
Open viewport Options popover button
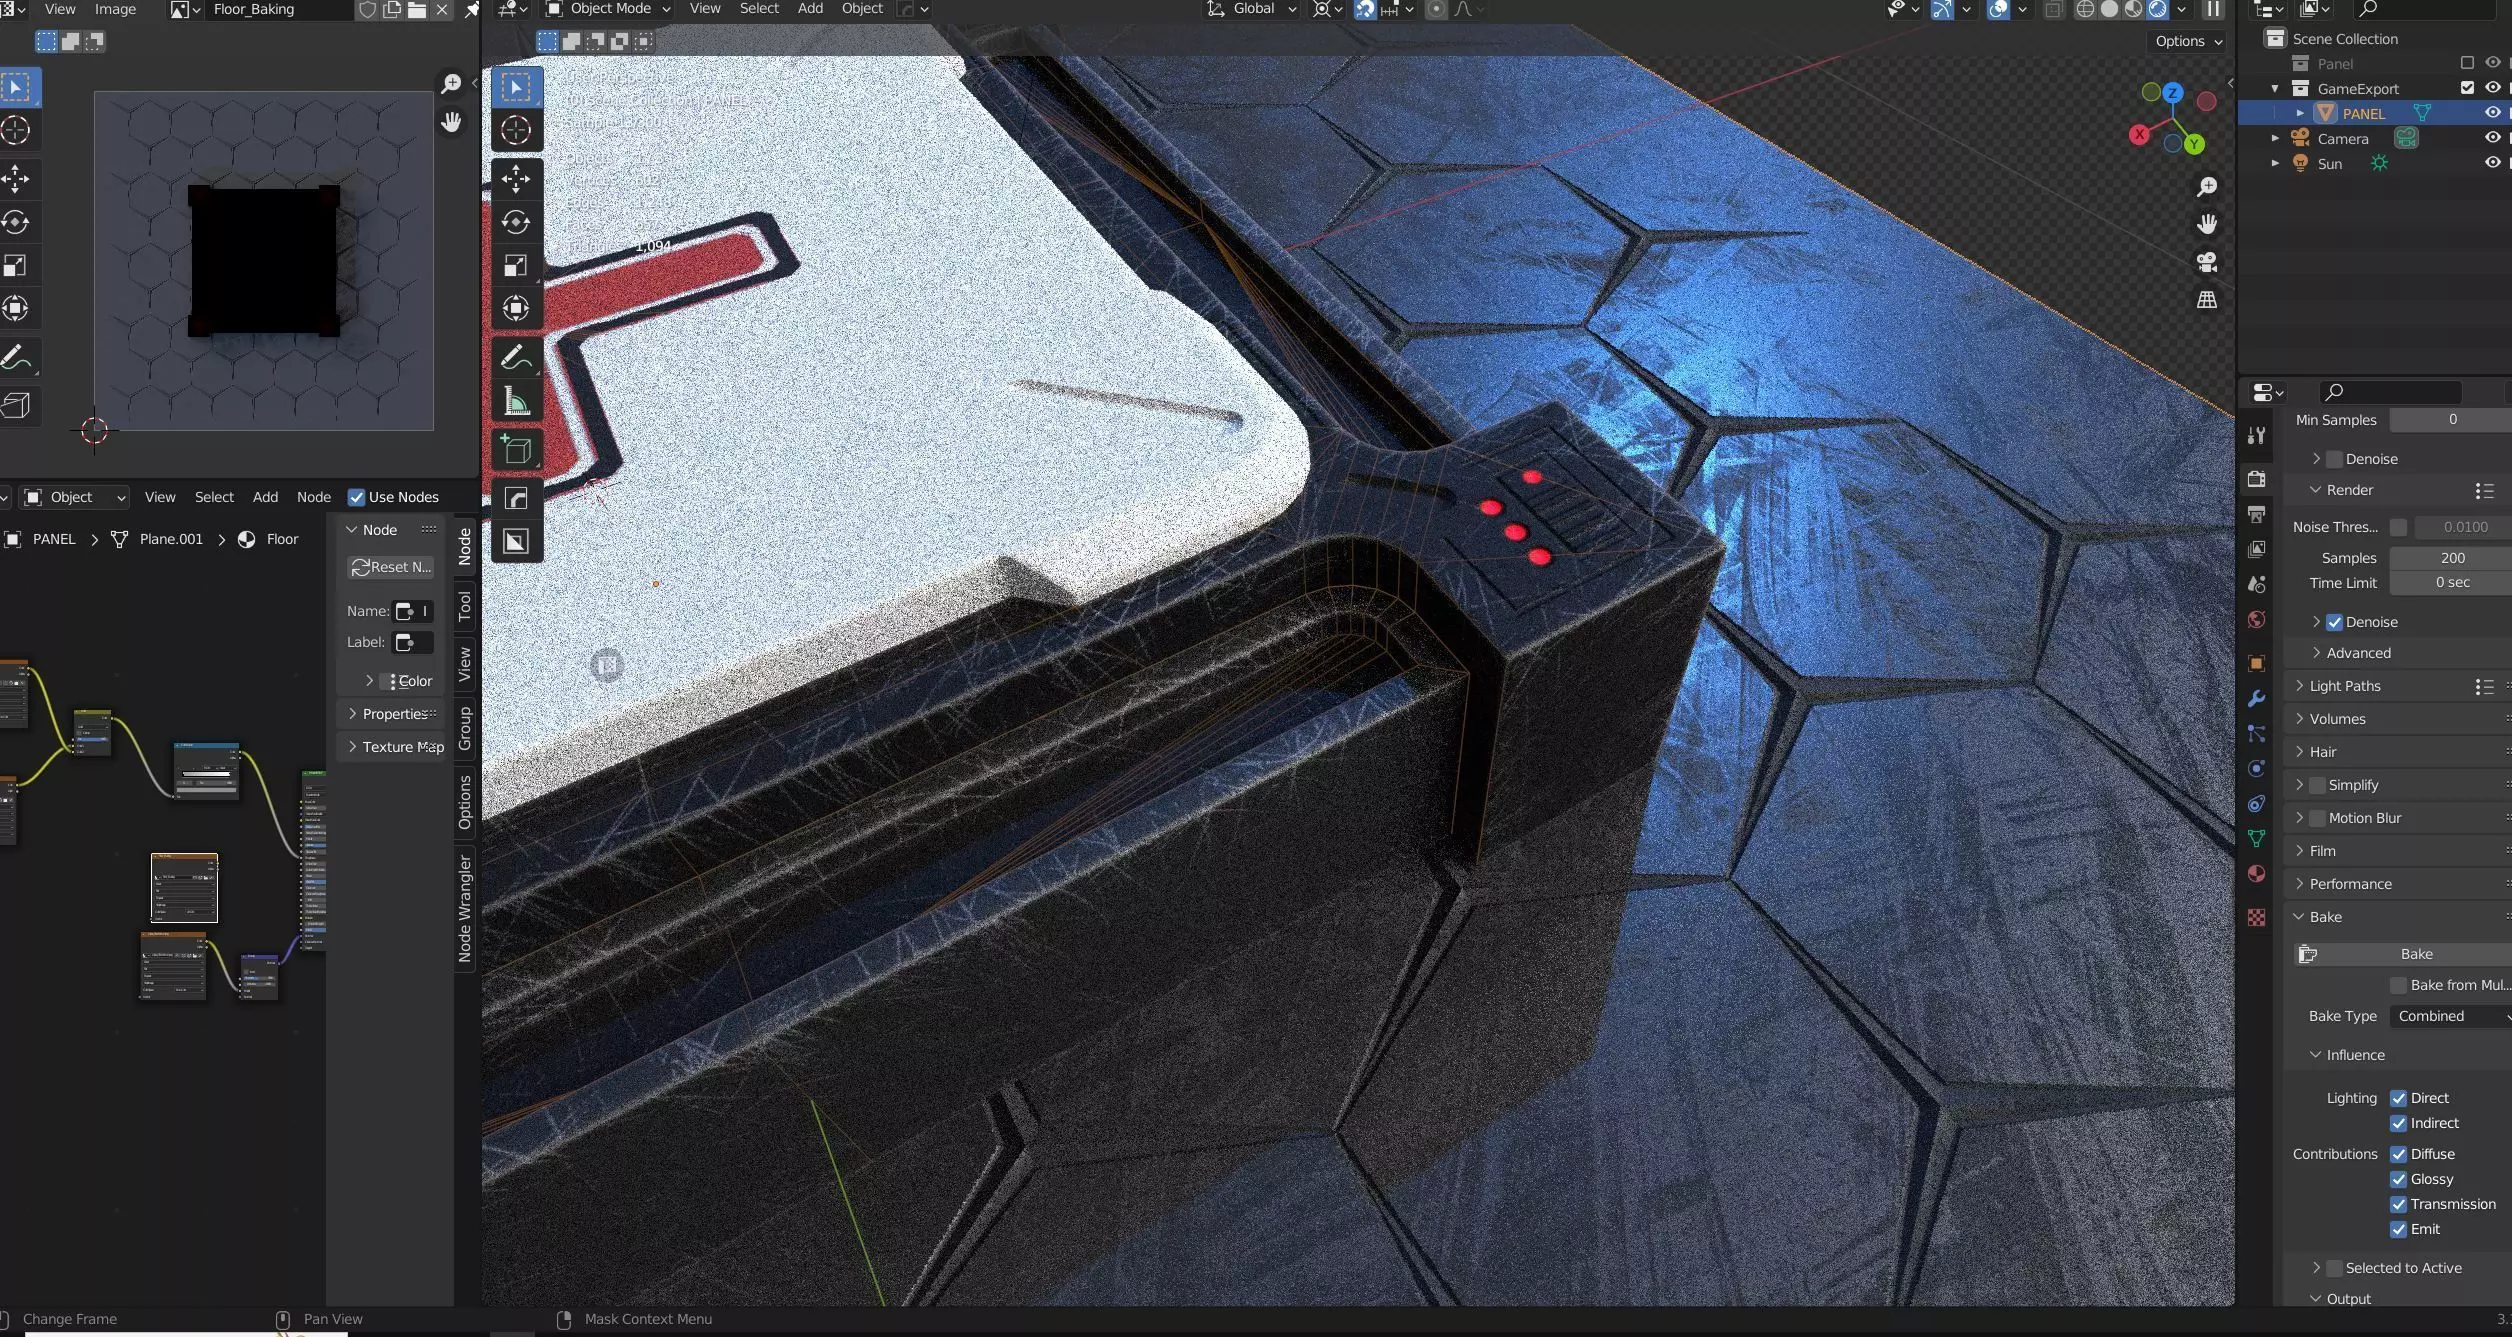pyautogui.click(x=2188, y=41)
